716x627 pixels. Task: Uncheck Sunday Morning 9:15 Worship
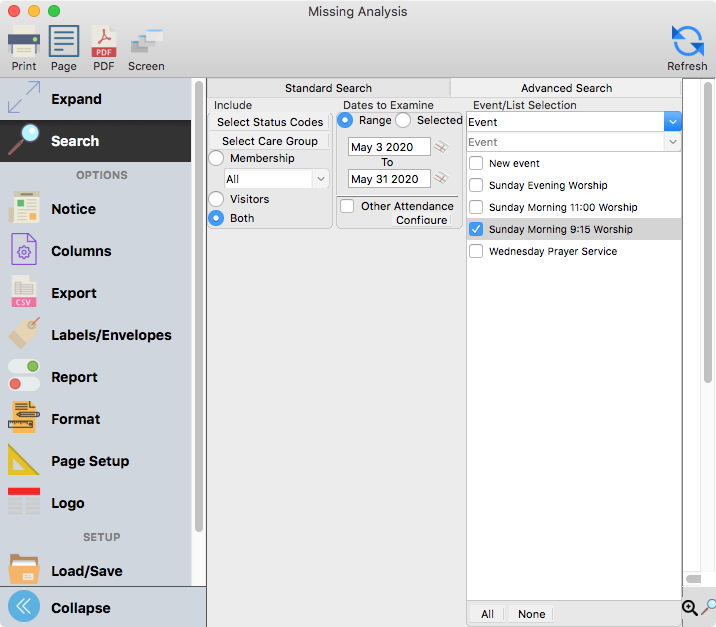pos(476,229)
